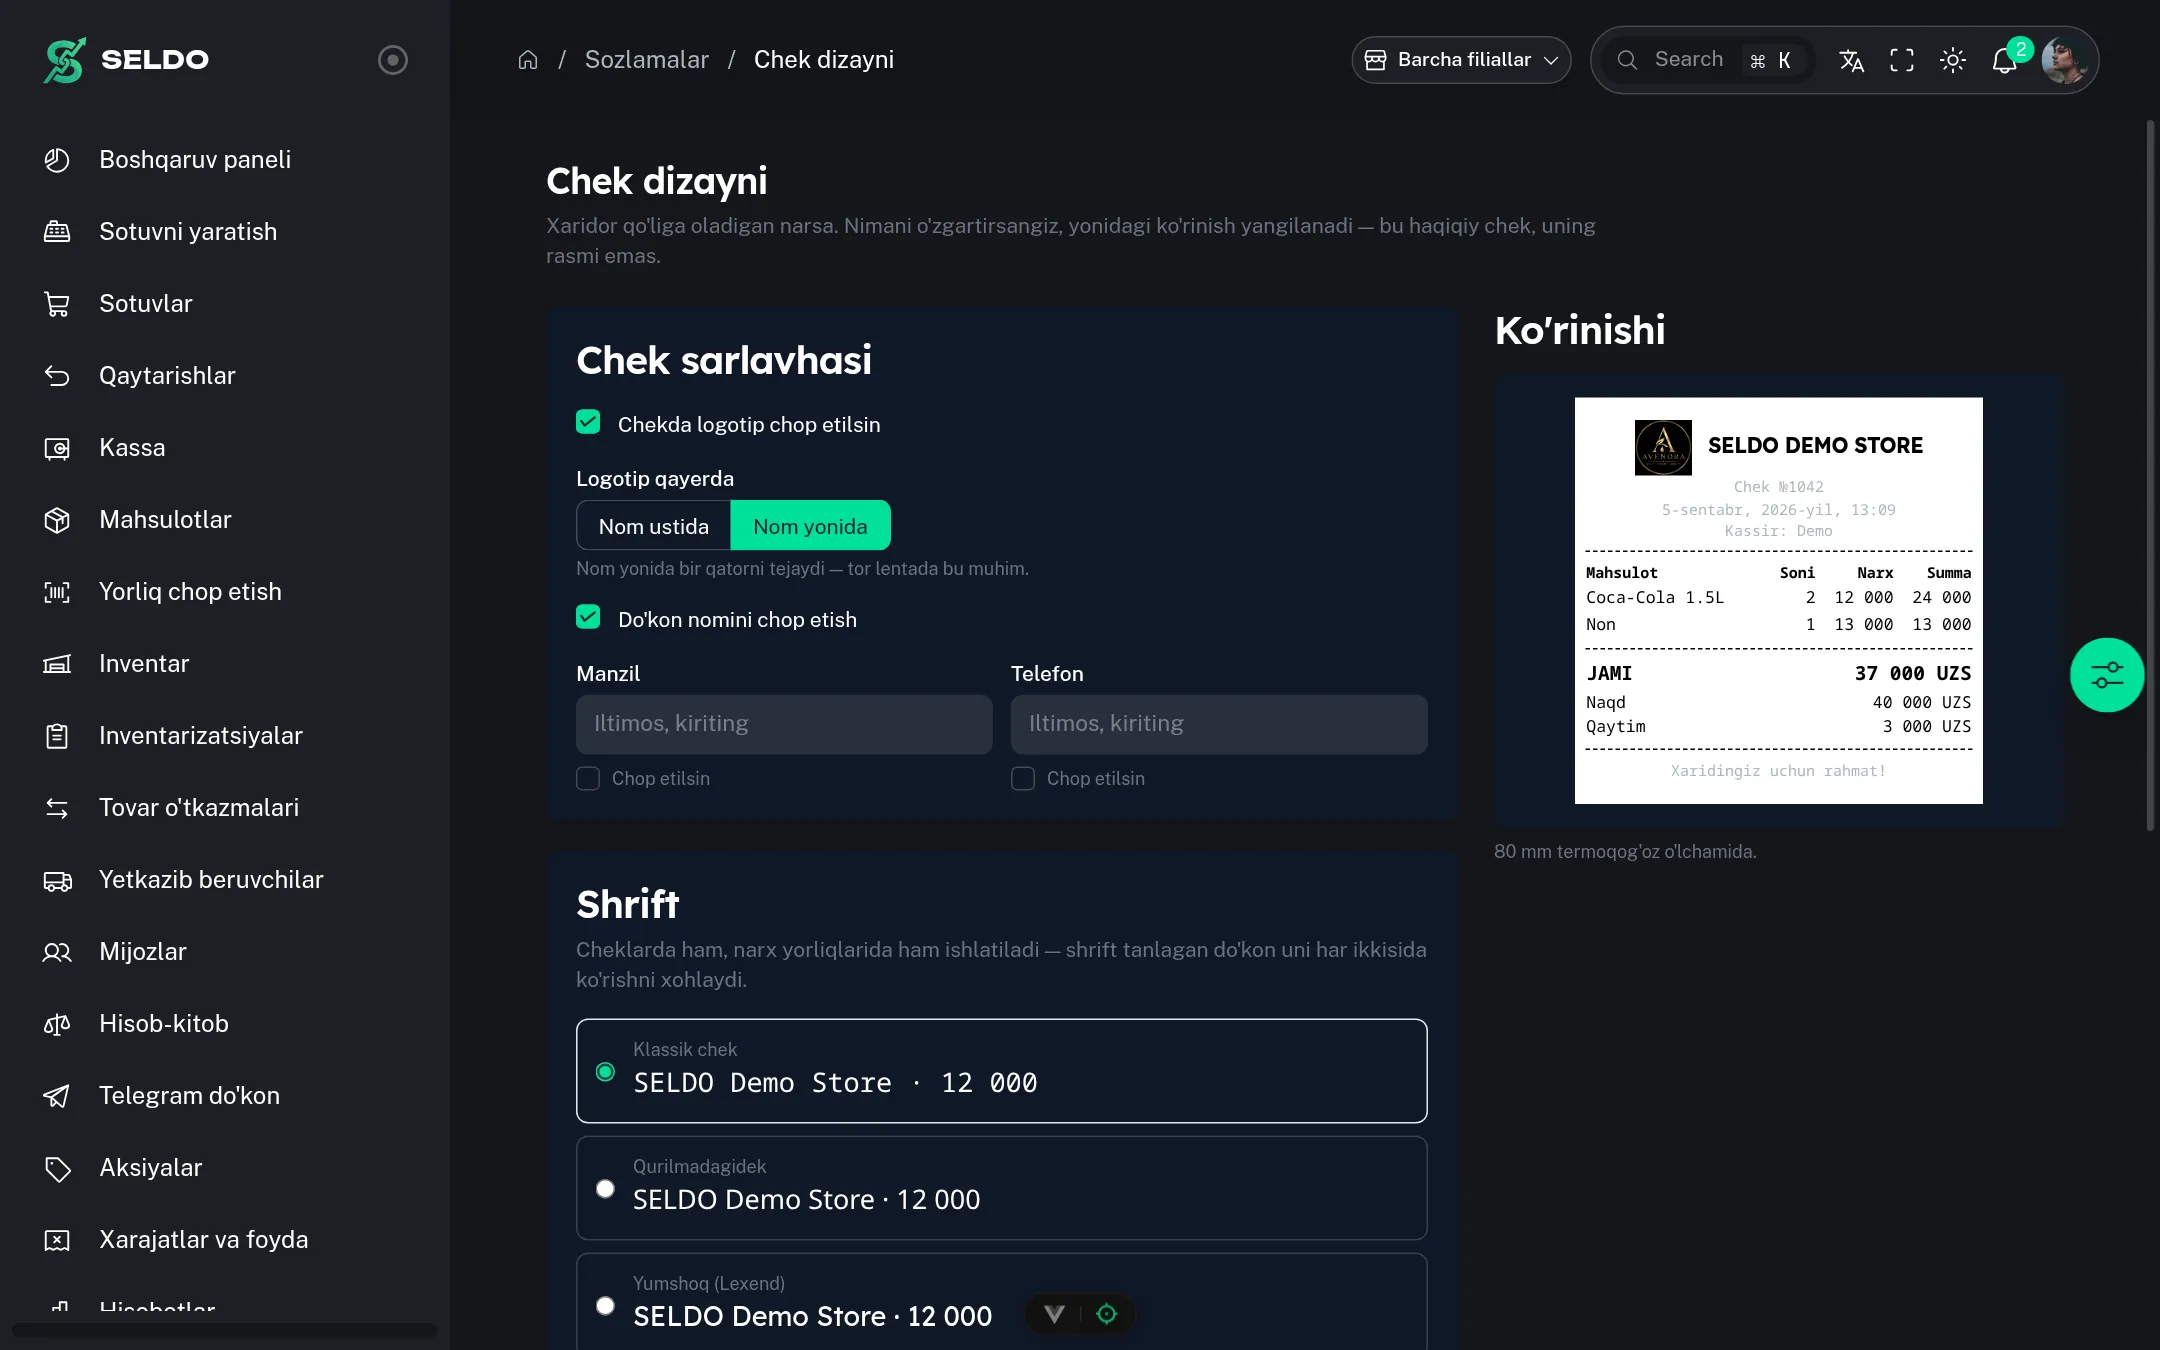Image resolution: width=2160 pixels, height=1350 pixels.
Task: Toggle Chekda logotip chop etilsin checkbox
Action: (588, 422)
